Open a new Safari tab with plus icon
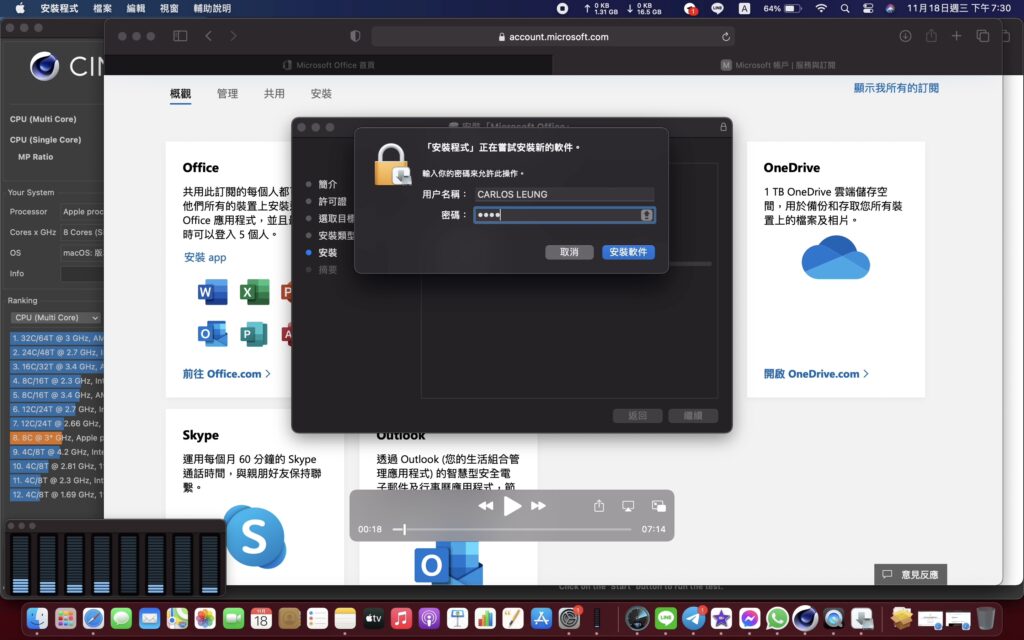 coord(956,36)
